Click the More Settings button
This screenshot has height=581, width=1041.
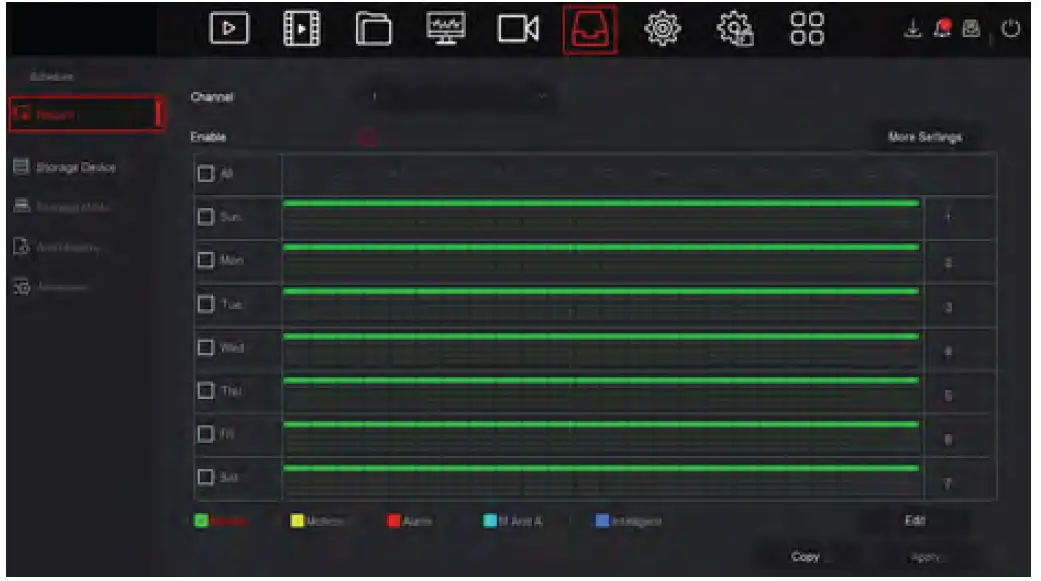click(924, 137)
